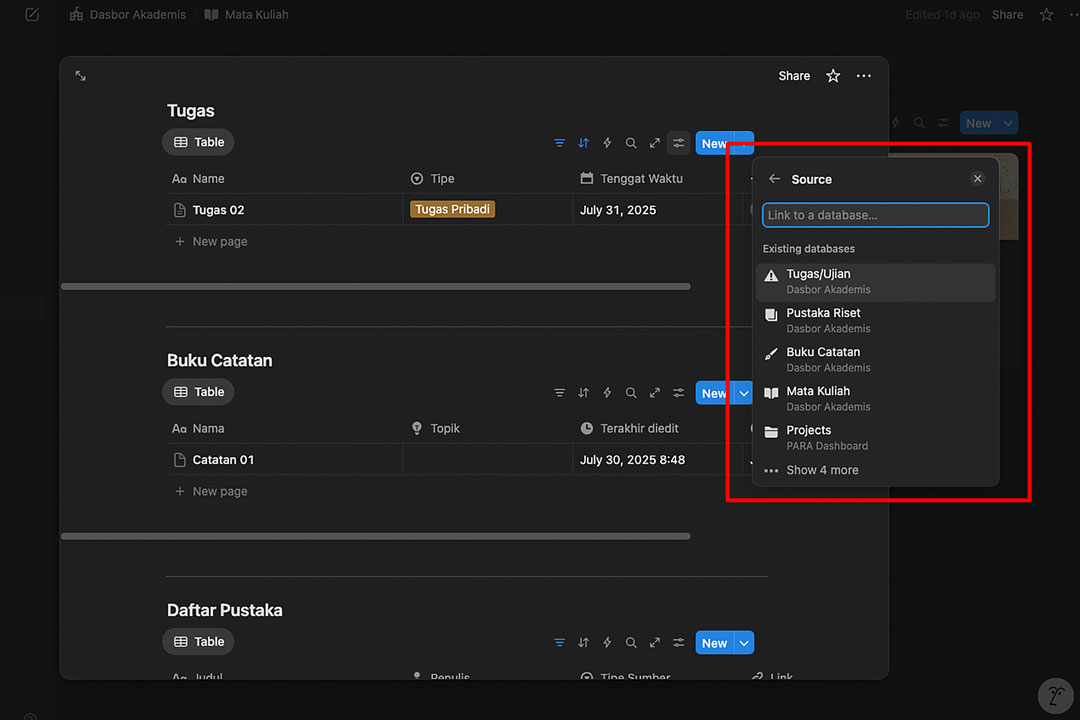This screenshot has height=720, width=1080.
Task: Open view settings in Daftar Pustaka
Action: coord(678,642)
